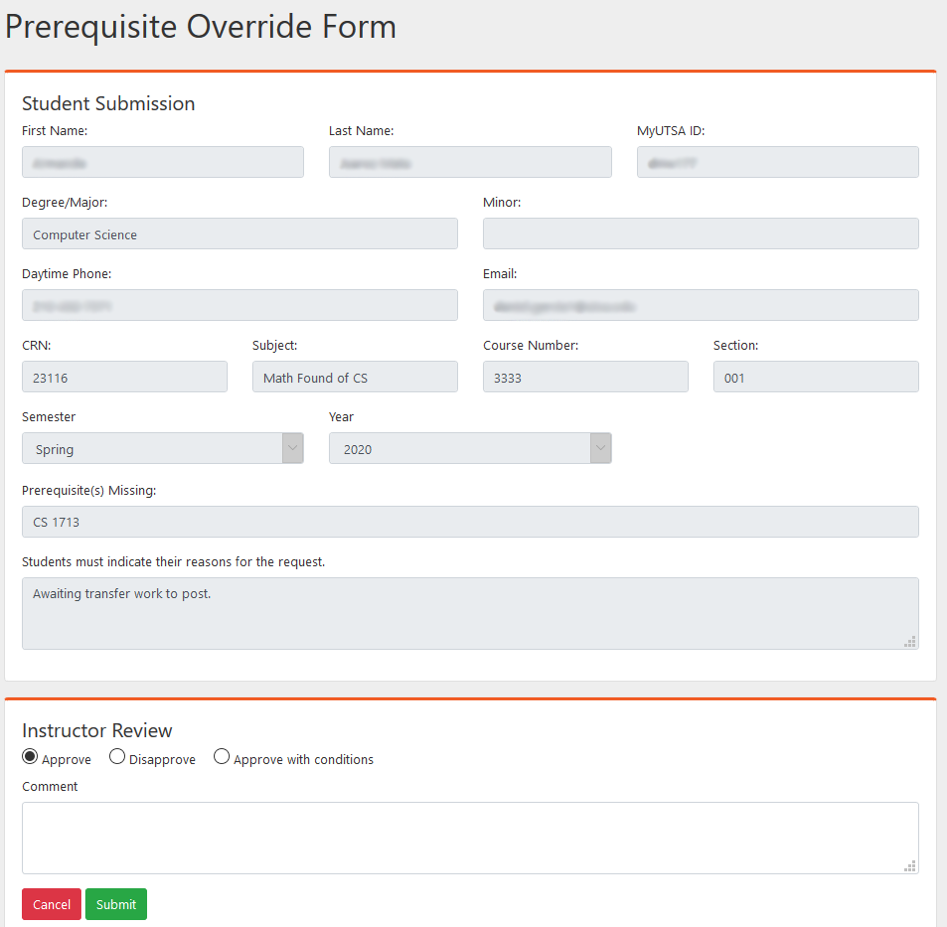The width and height of the screenshot is (947, 927).
Task: Focus the Prerequisite(s) Missing field
Action: tap(470, 522)
